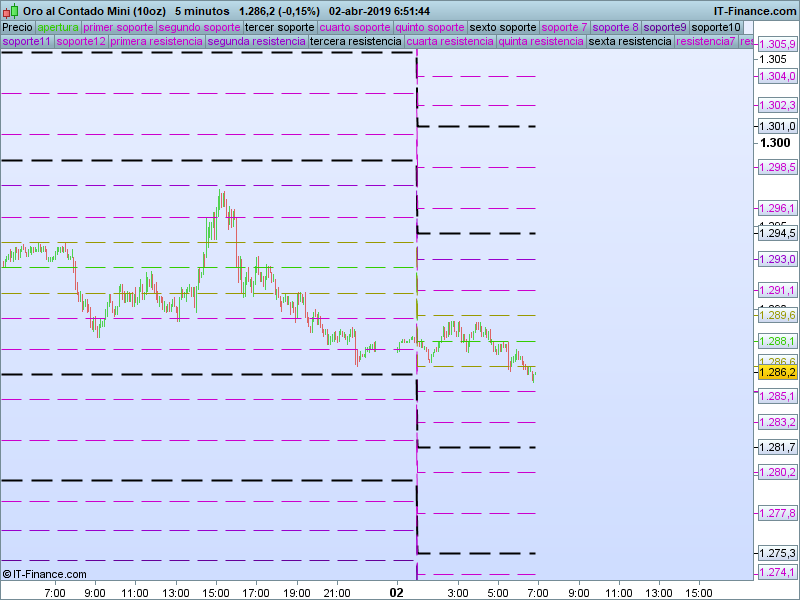Toggle the 'segundo soporte' legend entry
This screenshot has width=800, height=600.
pos(200,27)
